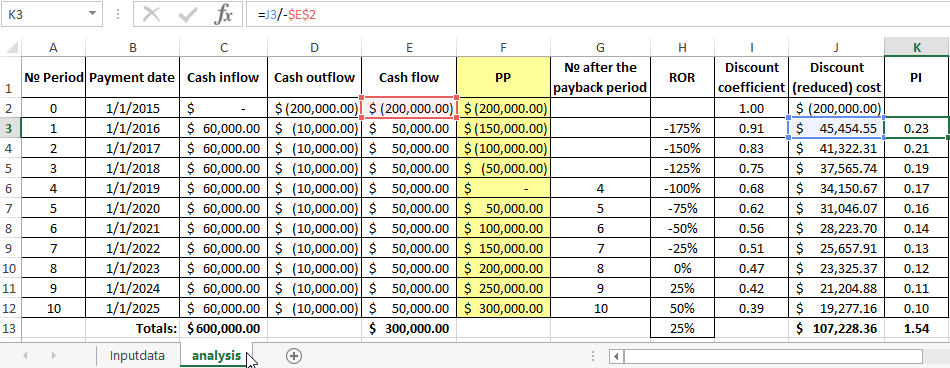
Task: Select the PI cell showing 0.10
Action: (x=917, y=309)
